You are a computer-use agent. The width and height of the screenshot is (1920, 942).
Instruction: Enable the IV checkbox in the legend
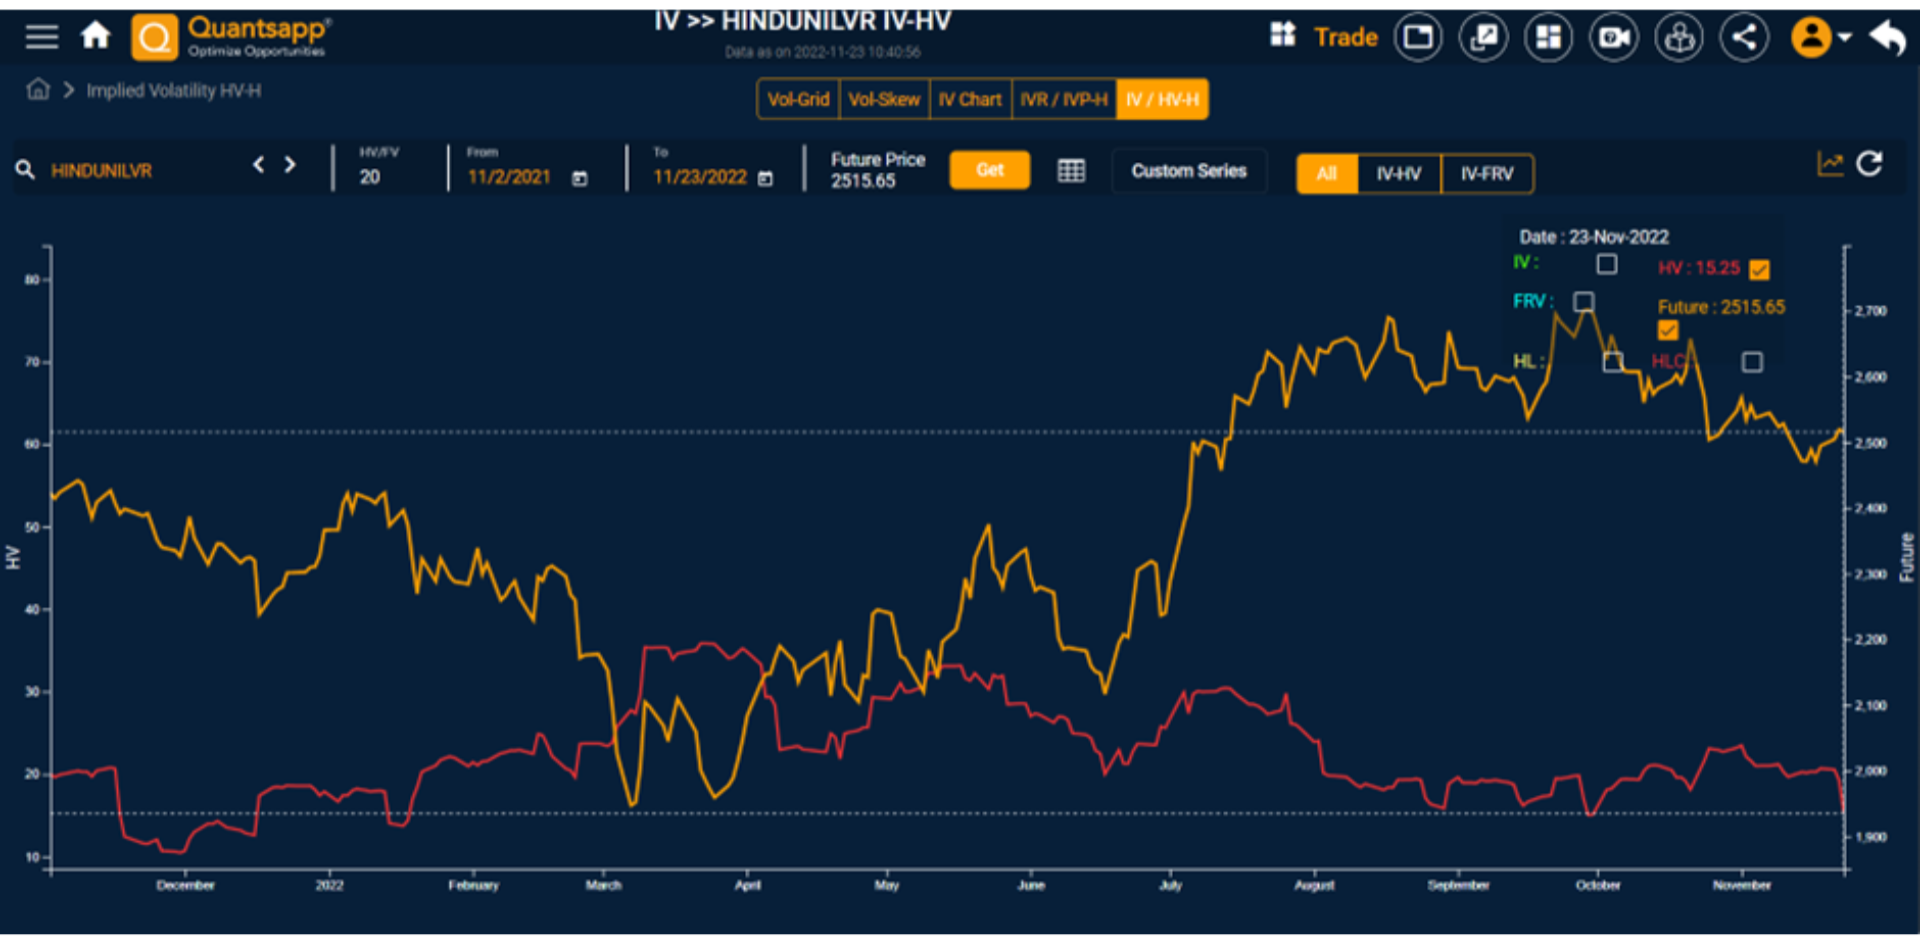tap(1607, 264)
